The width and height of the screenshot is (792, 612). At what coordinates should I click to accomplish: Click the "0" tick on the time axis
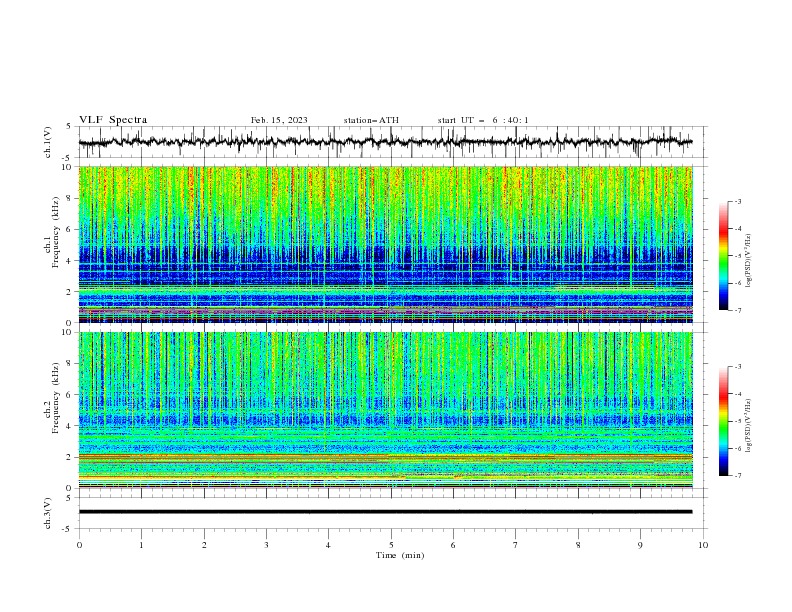coord(79,545)
